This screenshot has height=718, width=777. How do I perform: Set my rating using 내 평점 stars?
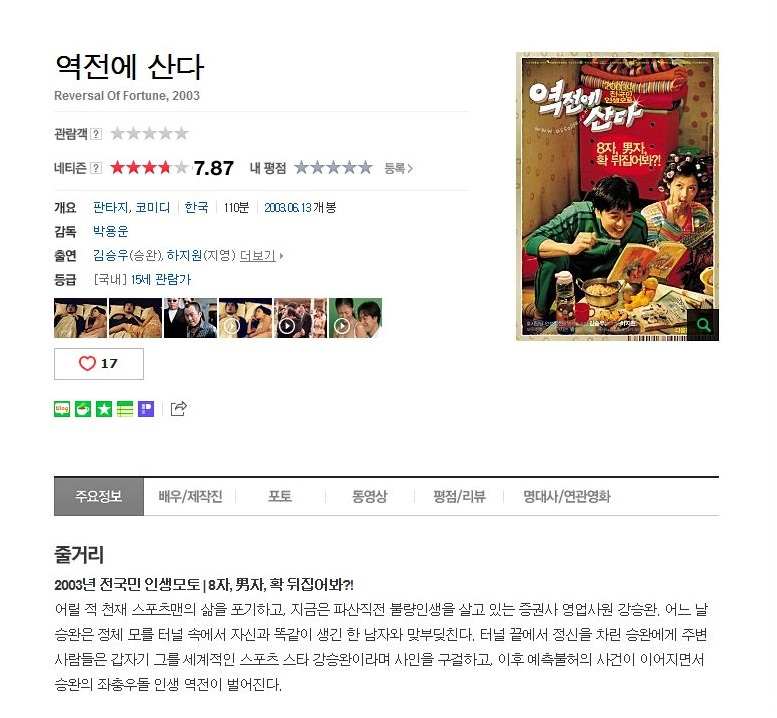(333, 168)
